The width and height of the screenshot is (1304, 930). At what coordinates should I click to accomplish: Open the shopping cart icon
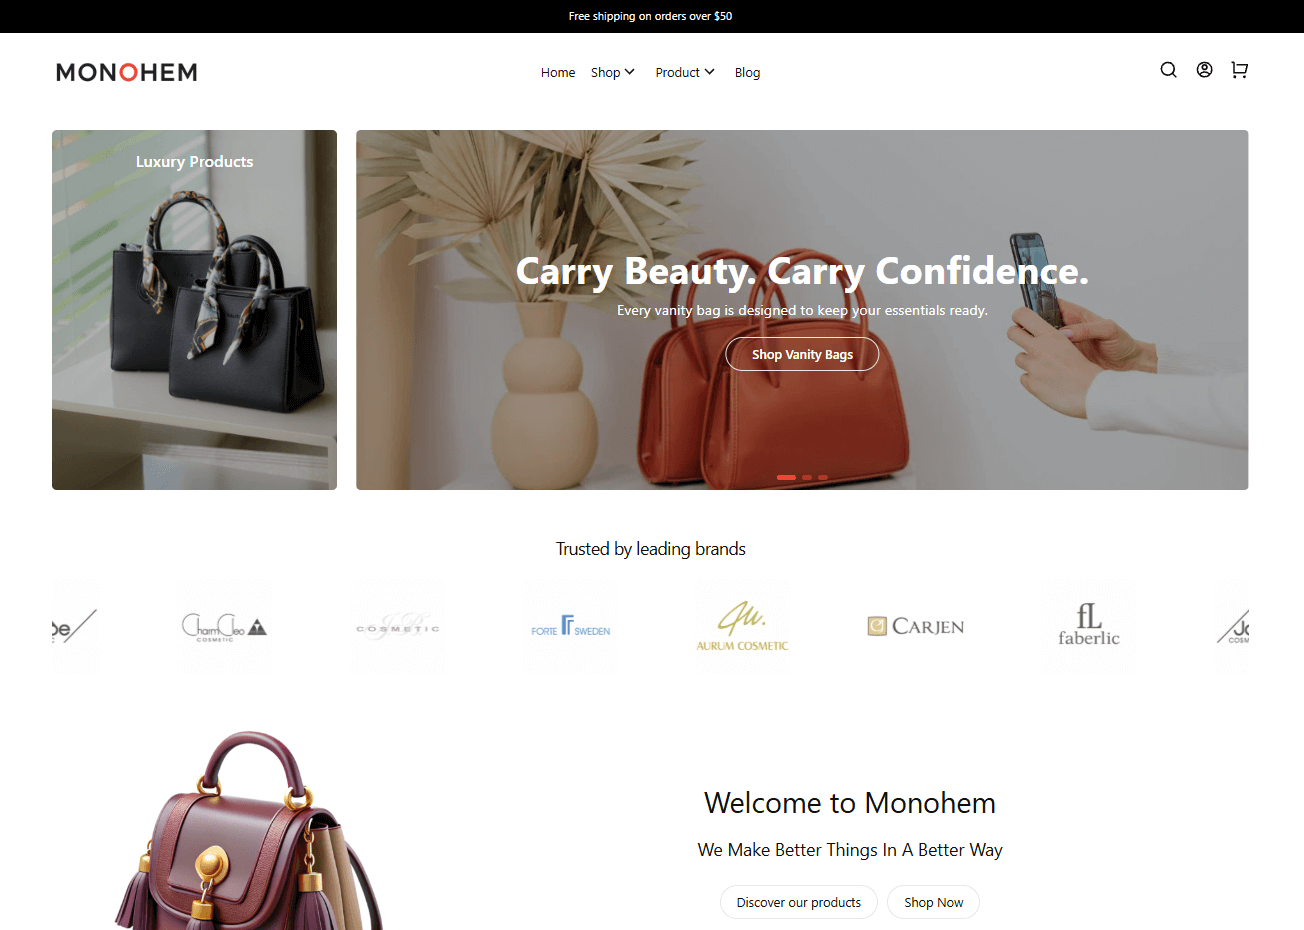click(1239, 70)
